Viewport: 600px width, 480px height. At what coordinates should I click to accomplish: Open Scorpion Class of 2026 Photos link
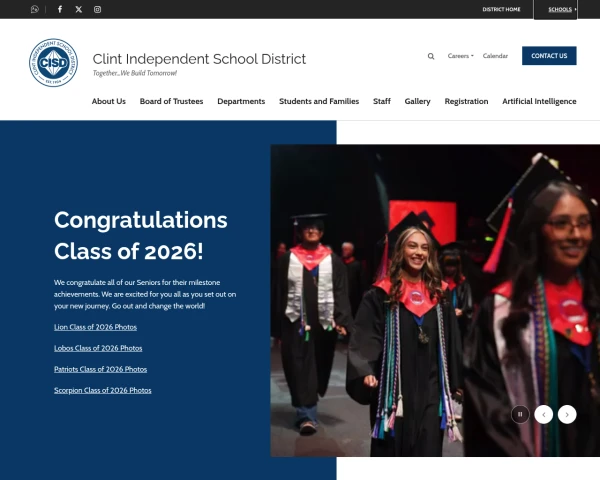point(103,390)
